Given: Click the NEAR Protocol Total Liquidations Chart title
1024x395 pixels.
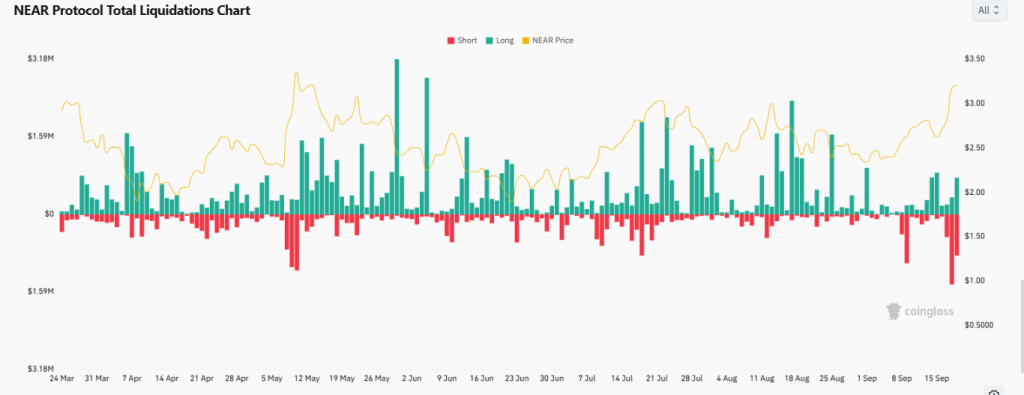Looking at the screenshot, I should [x=132, y=10].
